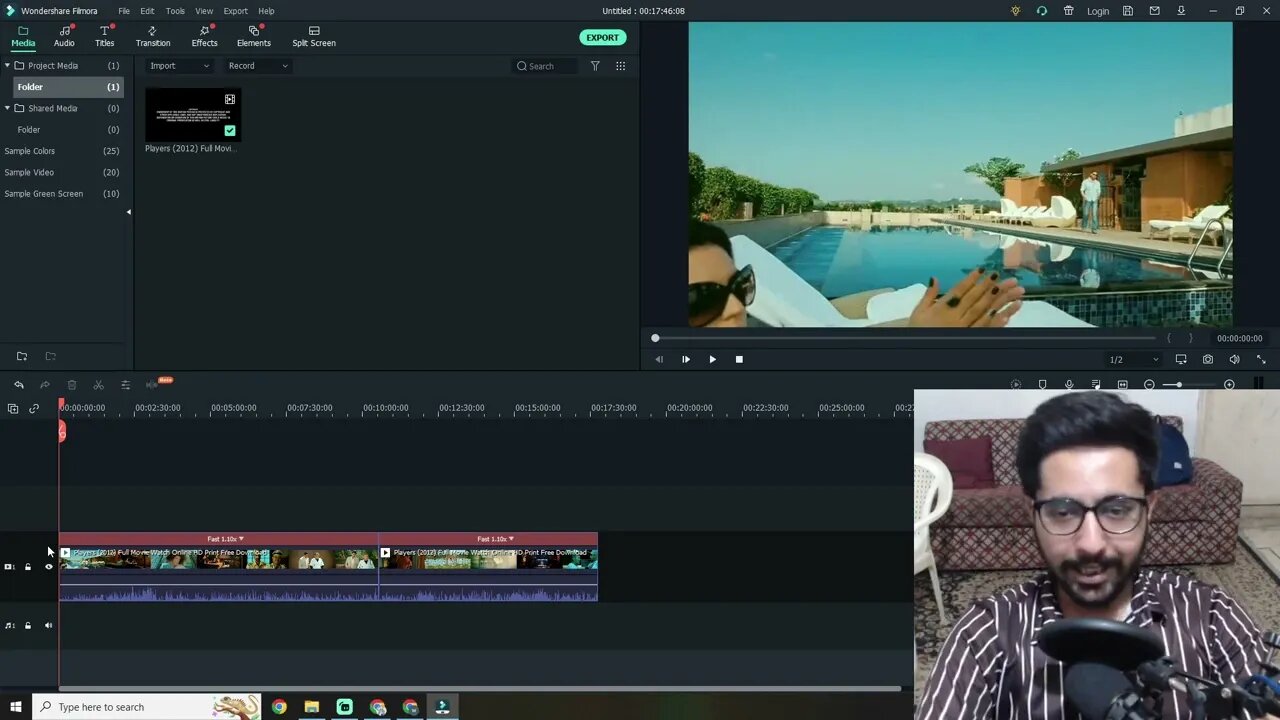Play the preview video
The height and width of the screenshot is (720, 1280).
(x=712, y=359)
